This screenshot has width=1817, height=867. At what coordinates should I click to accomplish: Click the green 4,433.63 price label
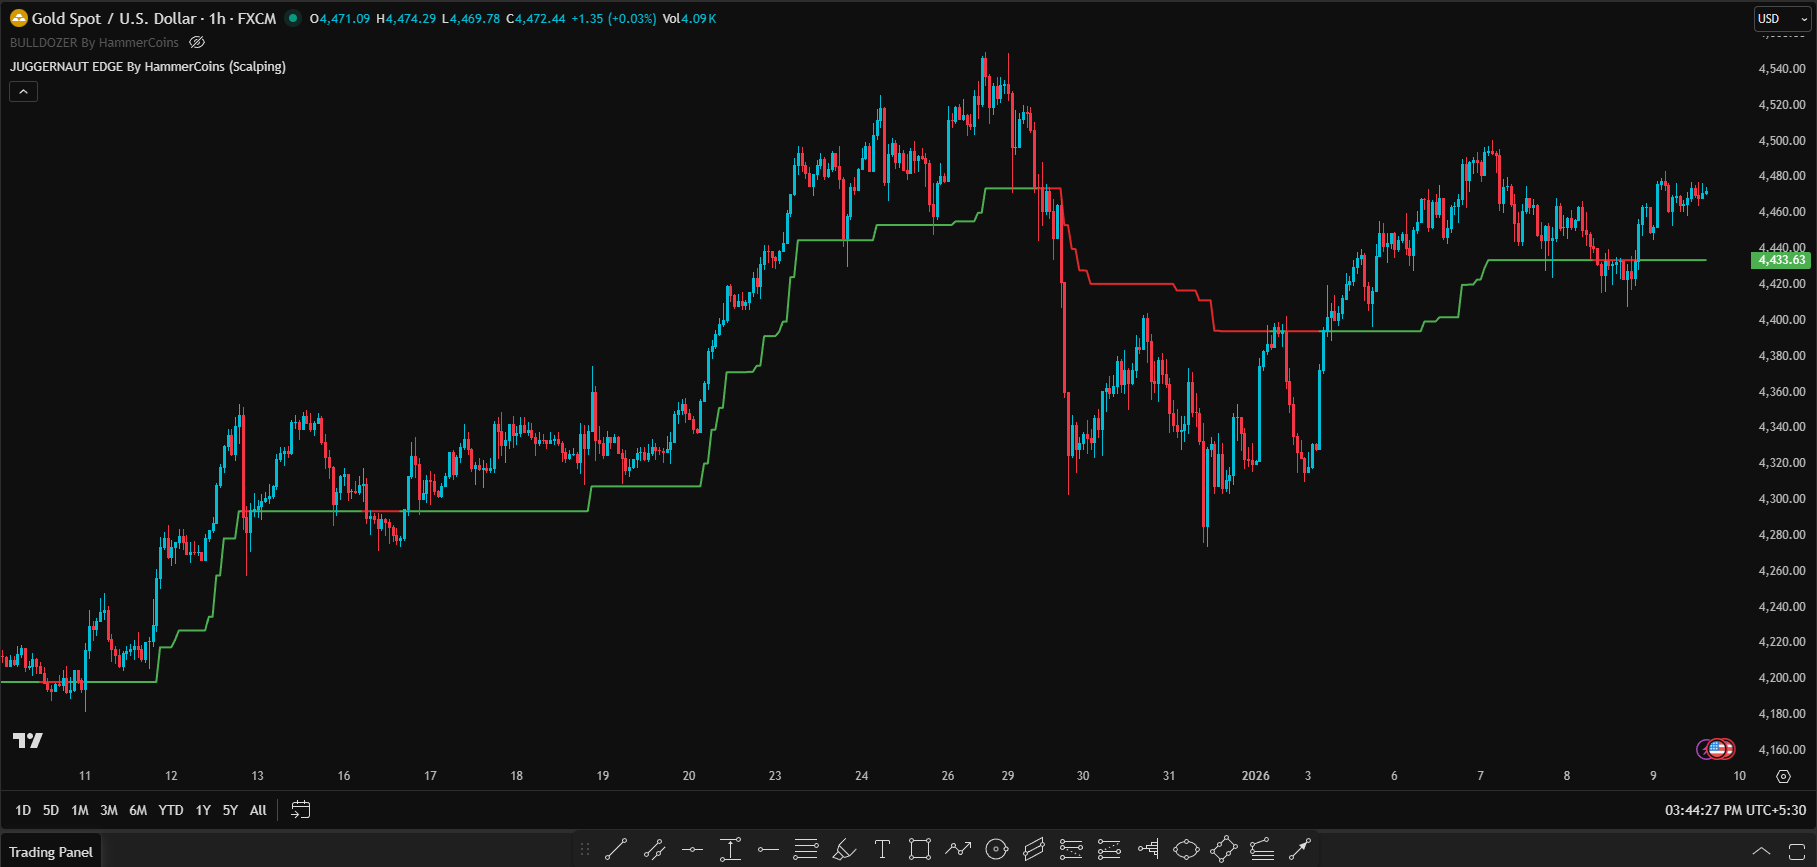1781,260
